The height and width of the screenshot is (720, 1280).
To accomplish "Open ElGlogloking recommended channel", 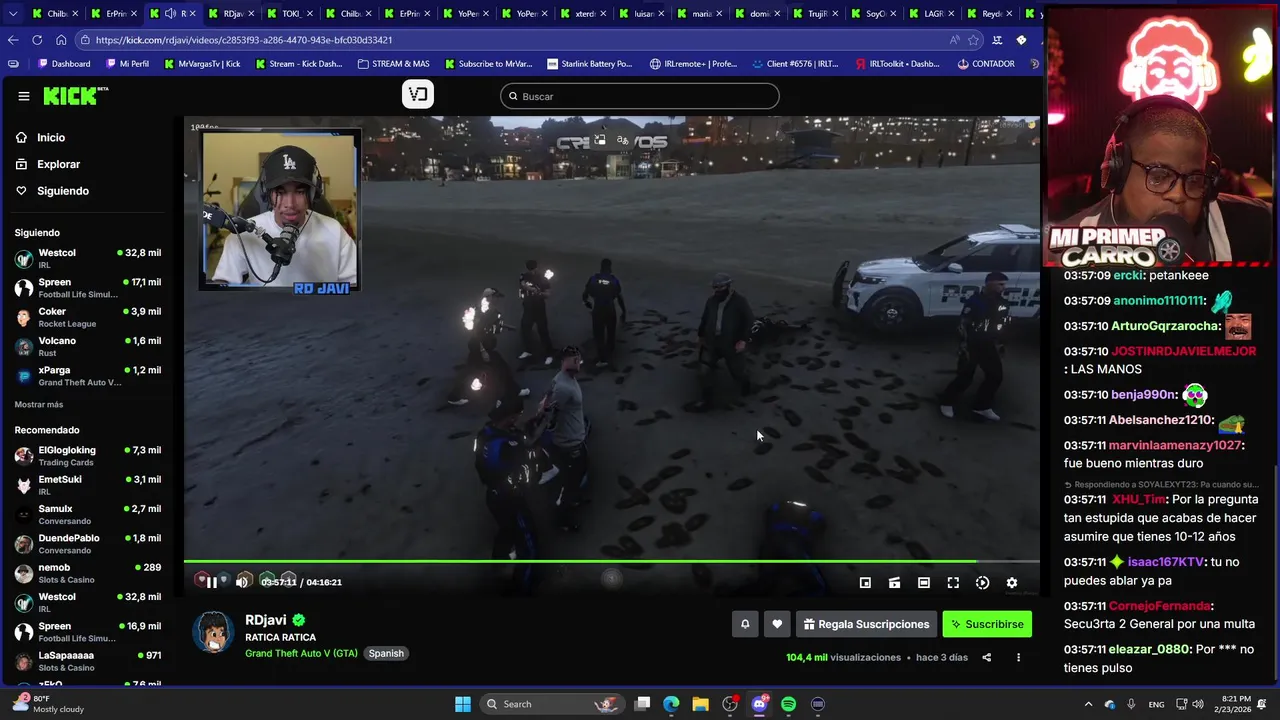I will (88, 456).
